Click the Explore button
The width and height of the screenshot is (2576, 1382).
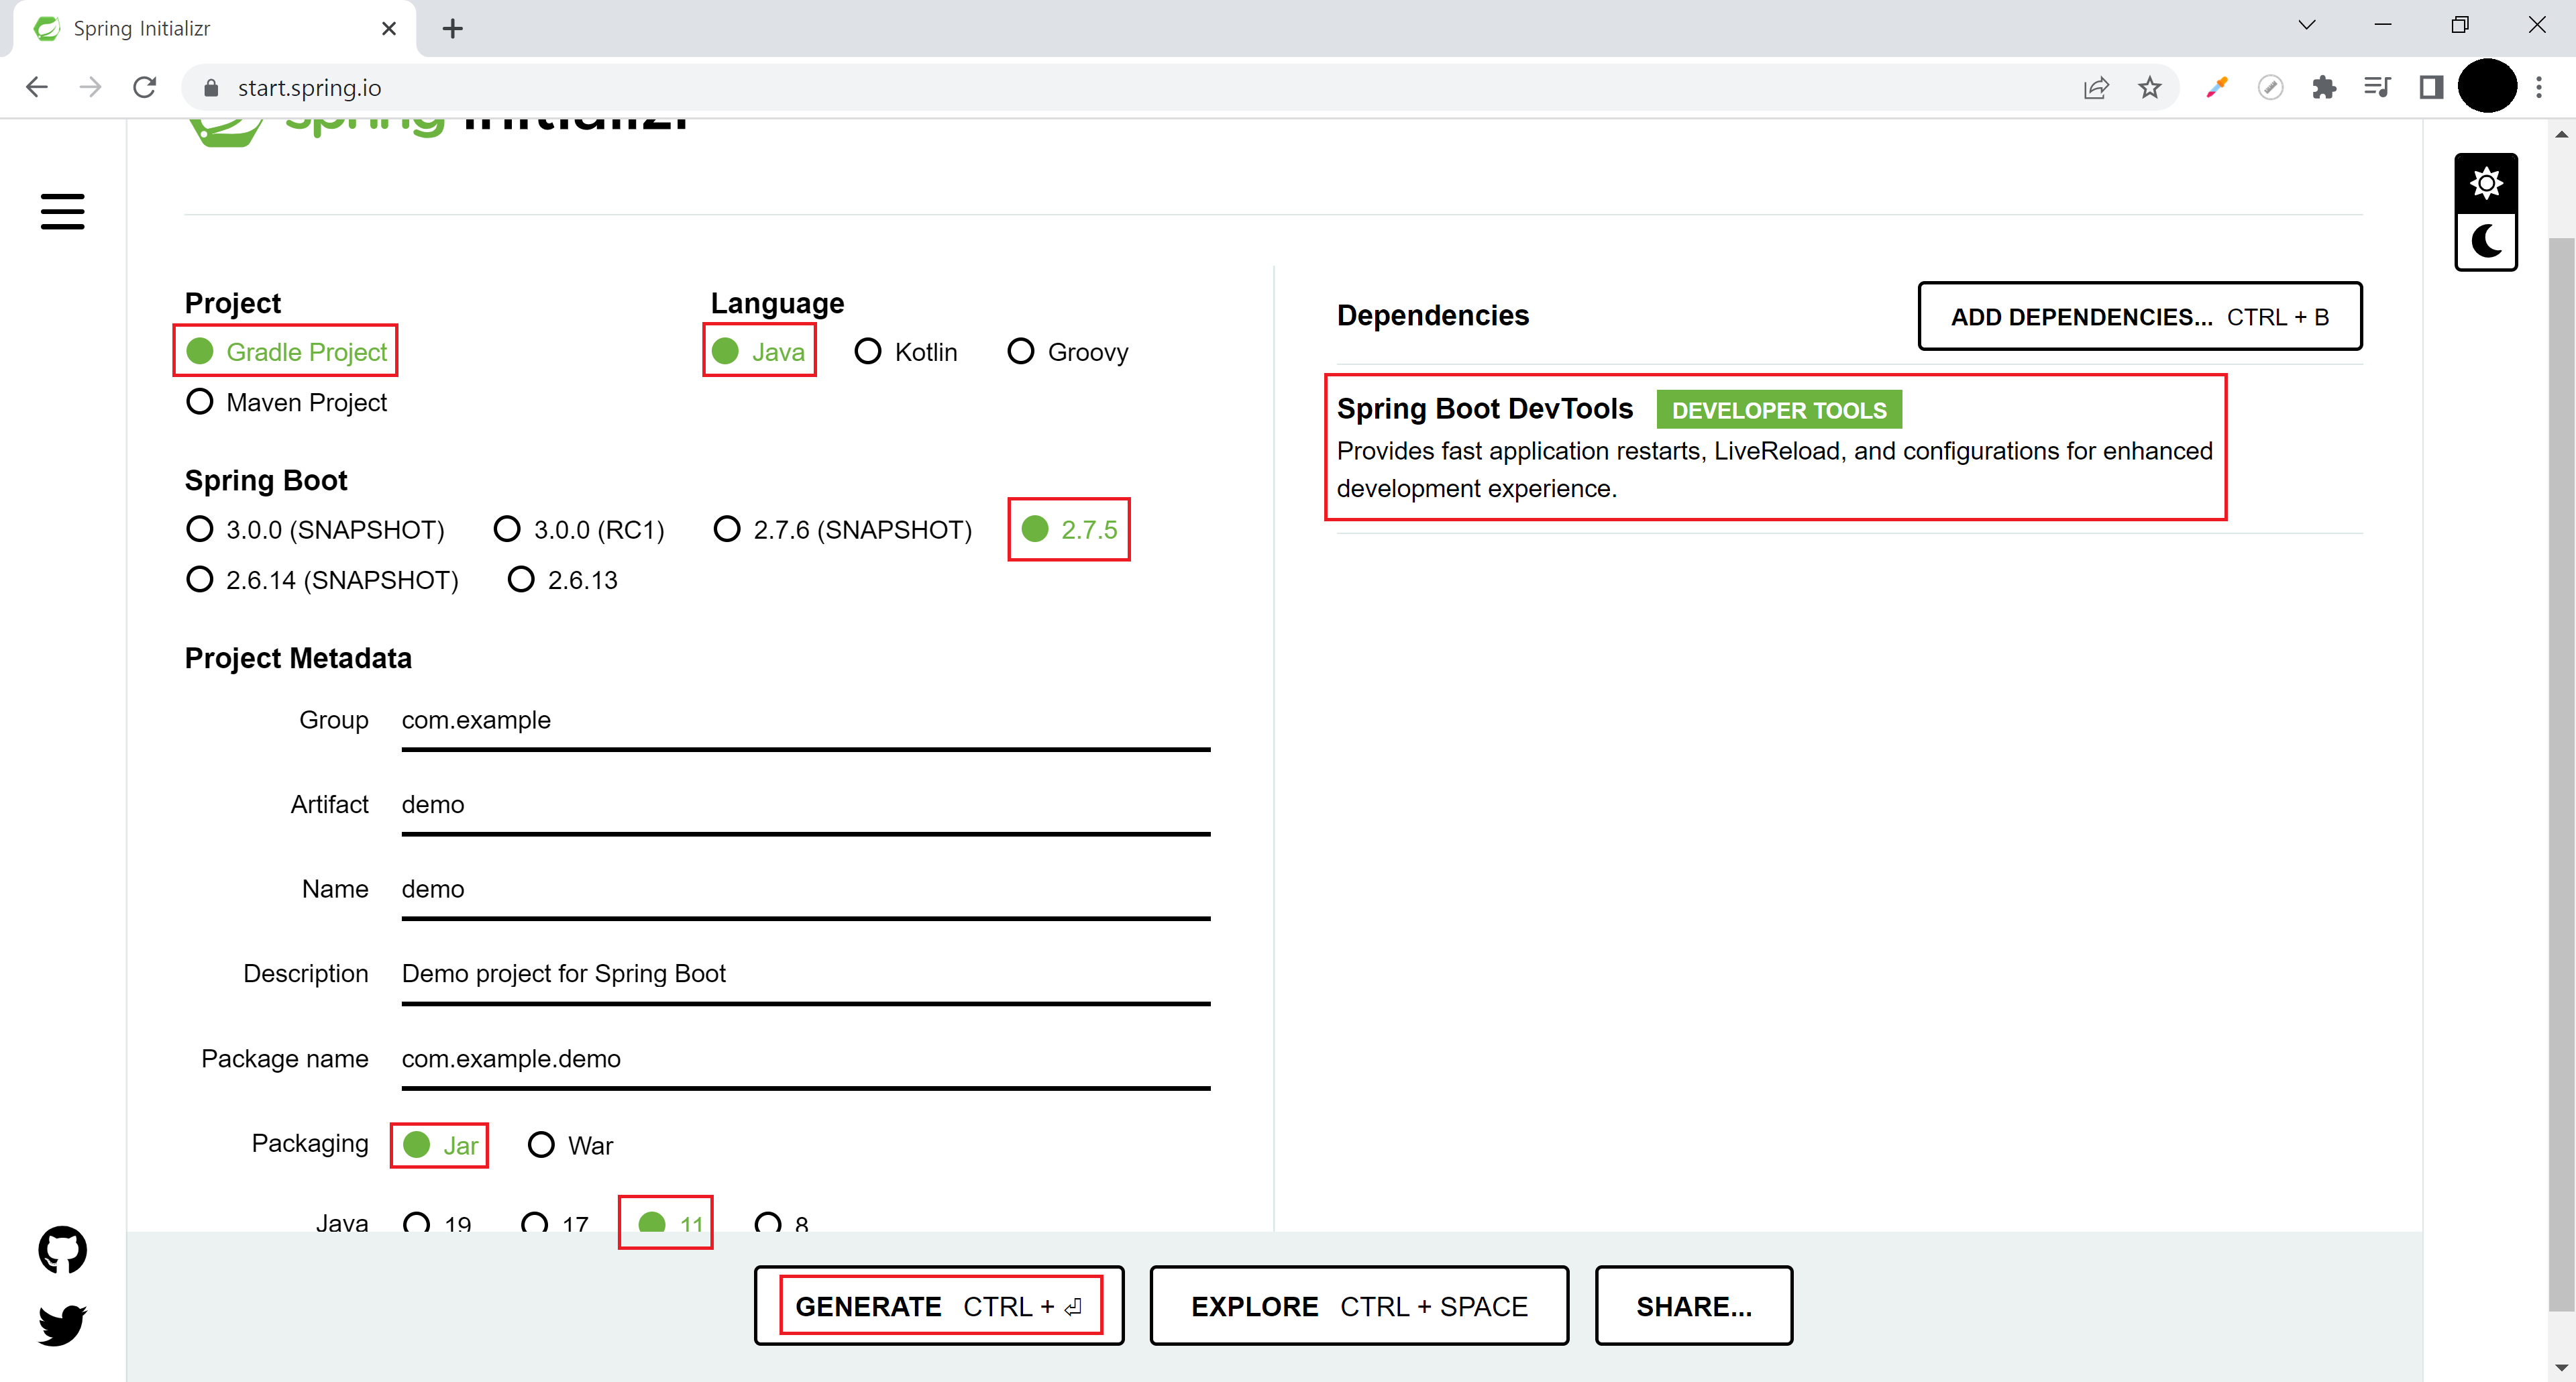1358,1306
